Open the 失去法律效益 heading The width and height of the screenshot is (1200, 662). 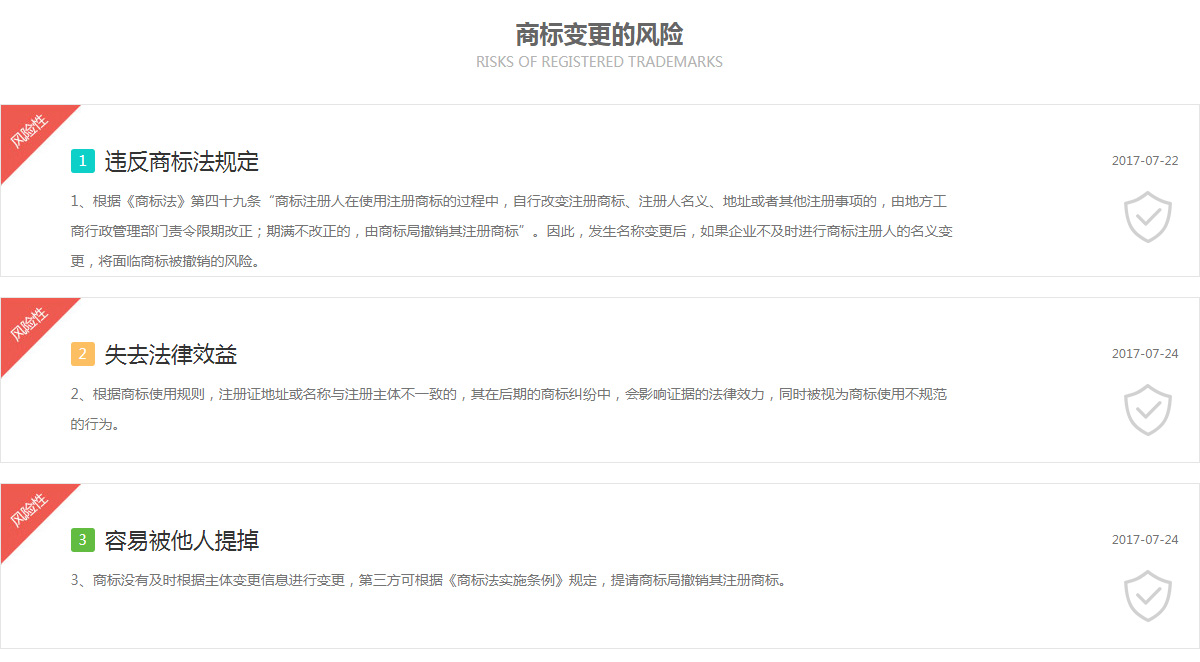click(x=171, y=354)
